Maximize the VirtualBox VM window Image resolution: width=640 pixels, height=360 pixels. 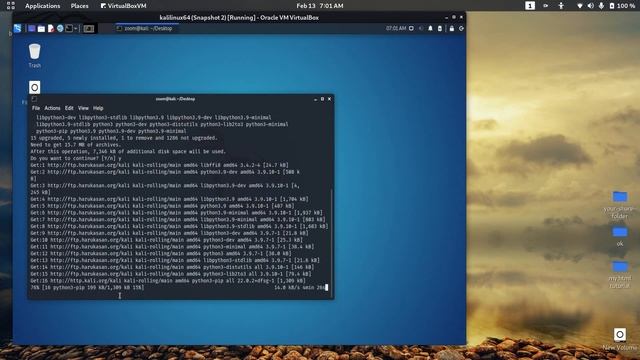coord(453,18)
